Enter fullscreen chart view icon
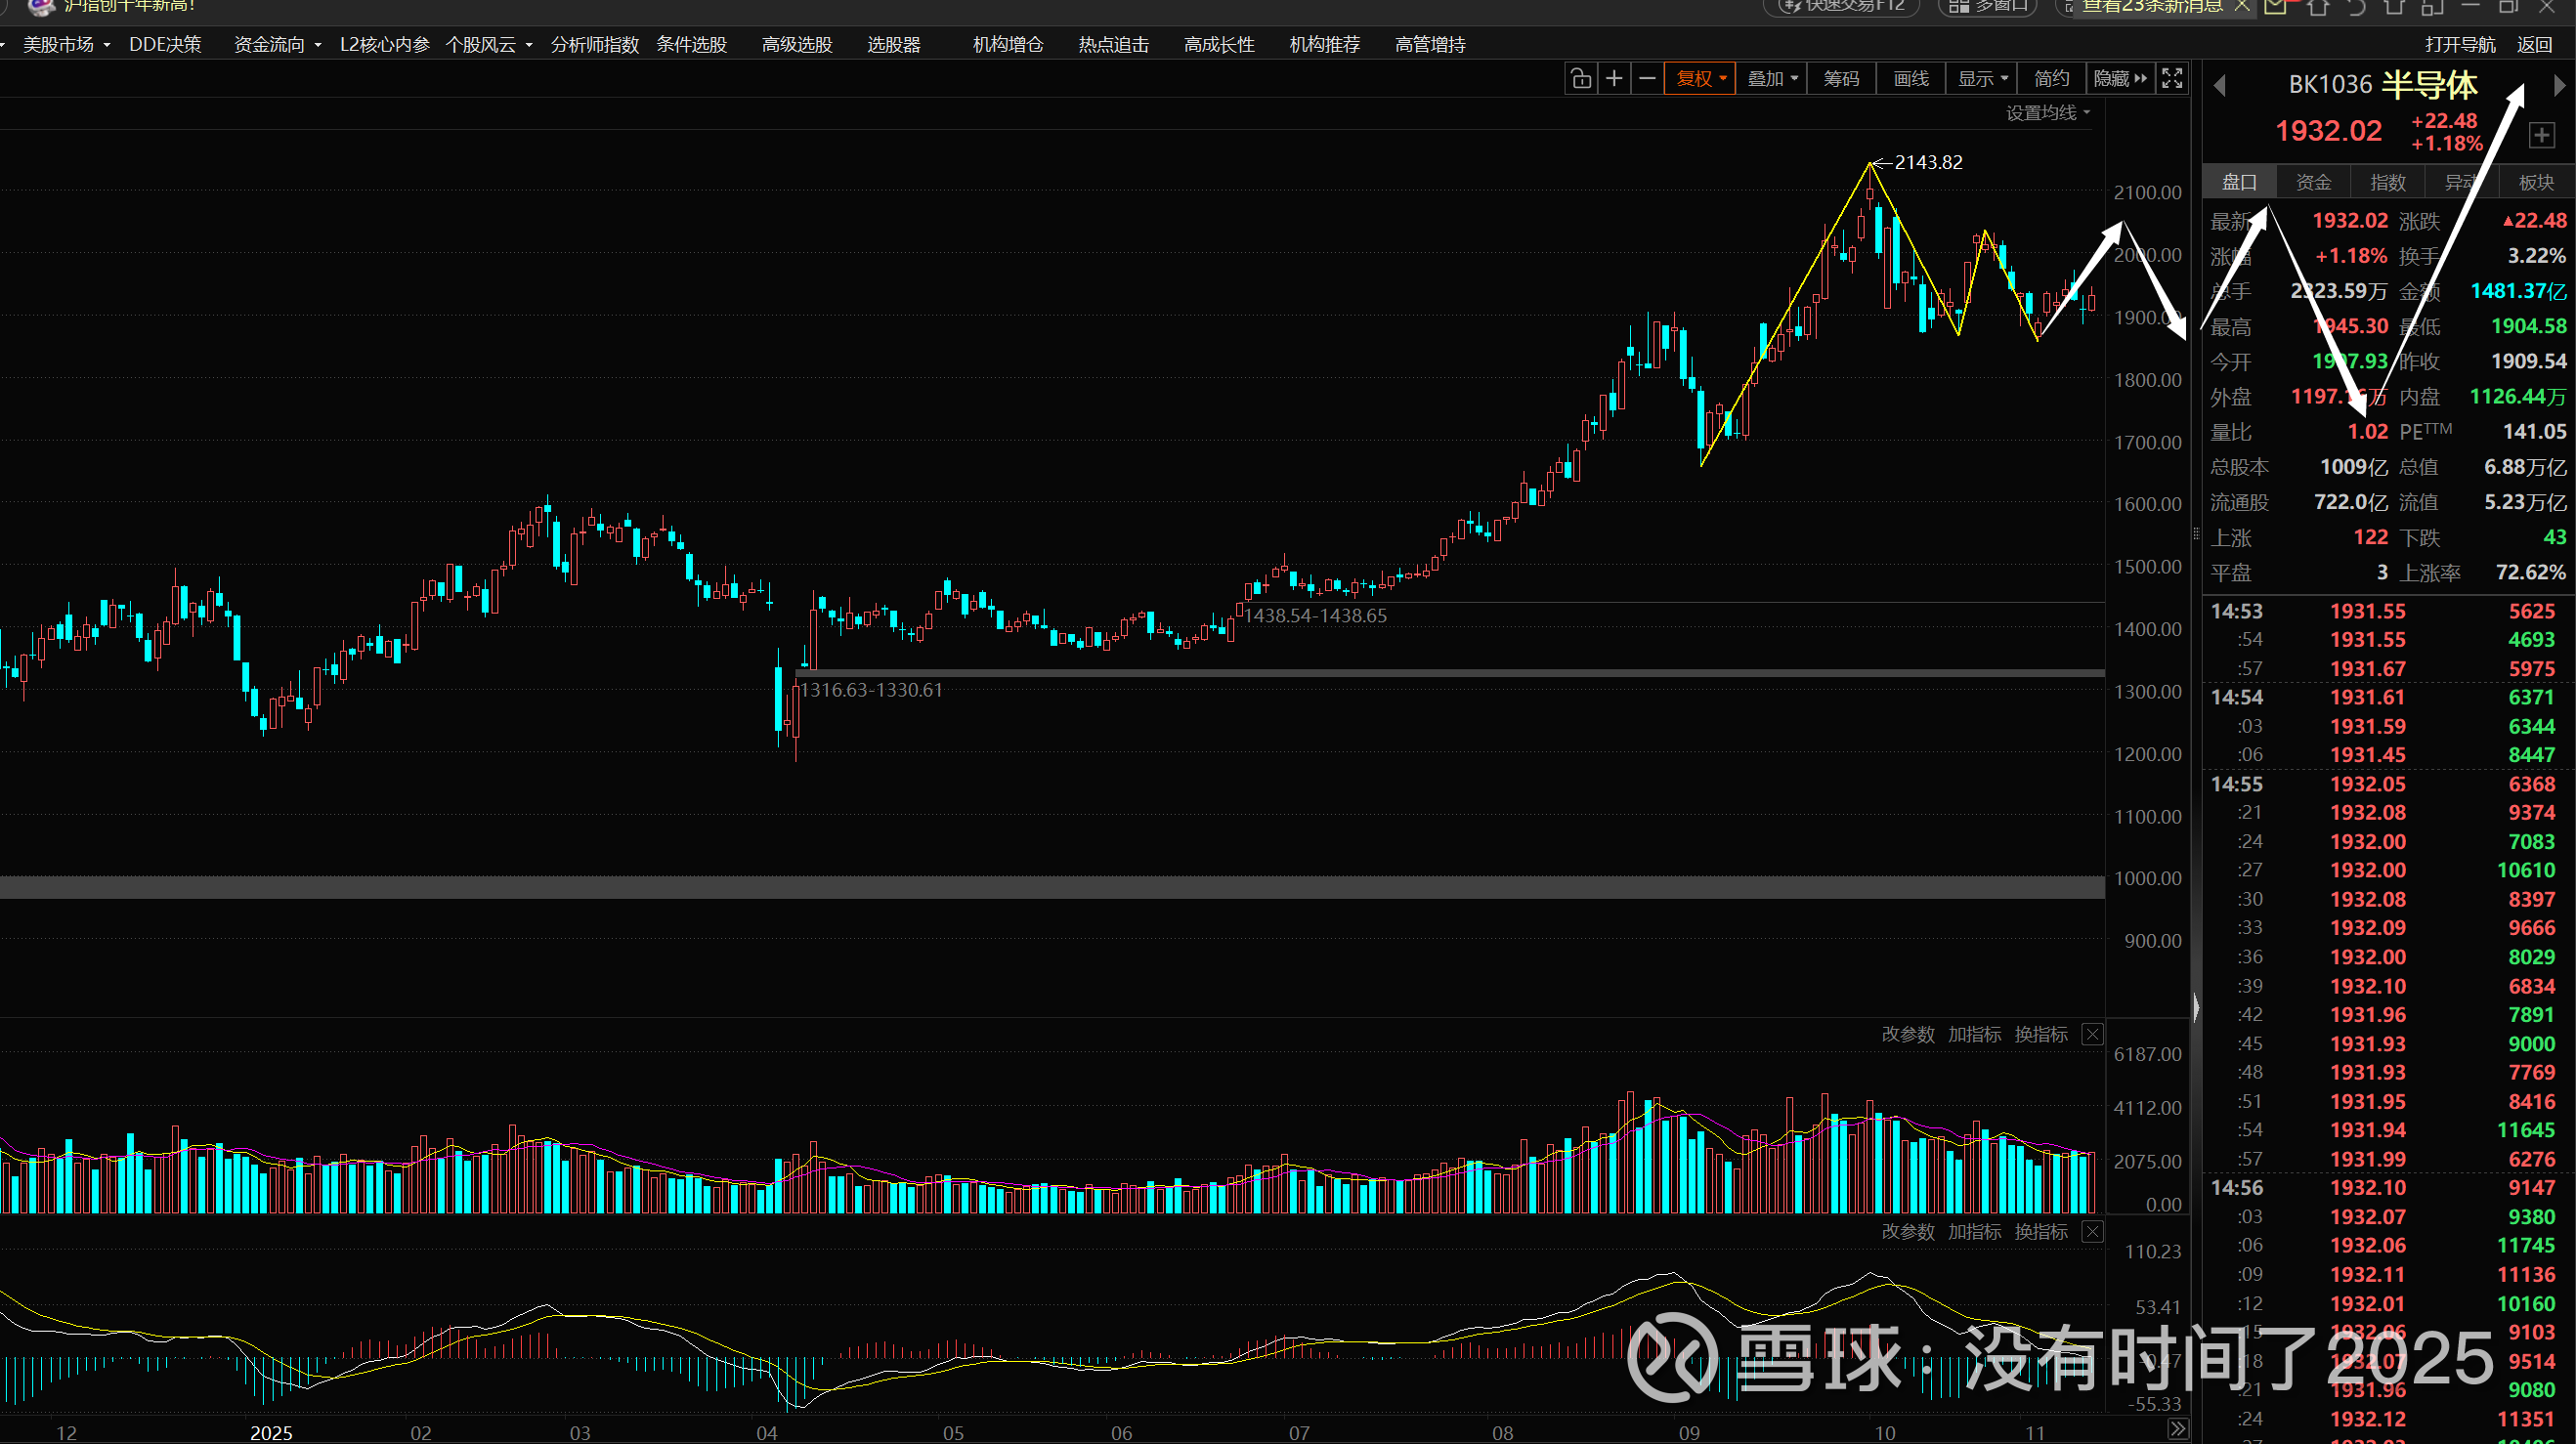 (x=2172, y=79)
